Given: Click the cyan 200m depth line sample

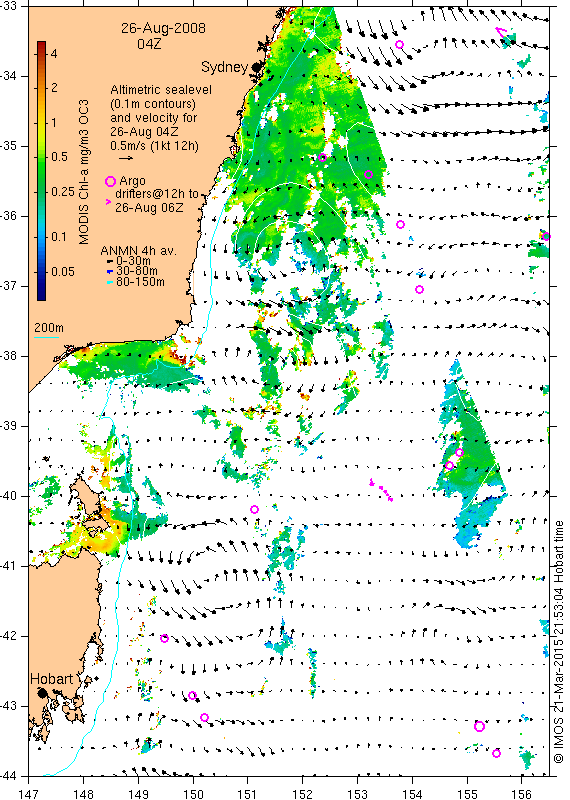Looking at the screenshot, I should [47, 336].
